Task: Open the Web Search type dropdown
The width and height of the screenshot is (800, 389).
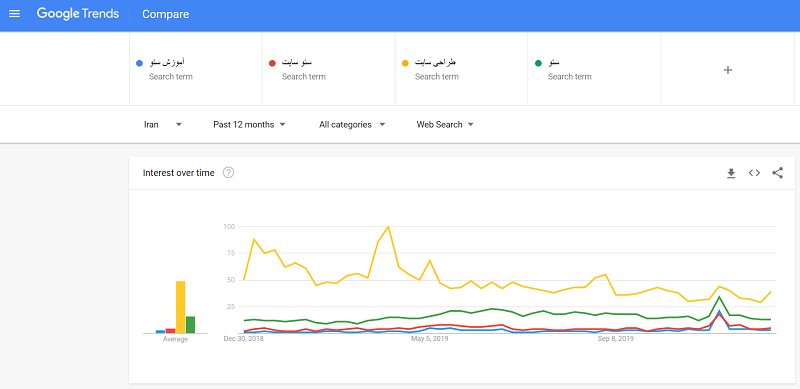Action: click(445, 125)
